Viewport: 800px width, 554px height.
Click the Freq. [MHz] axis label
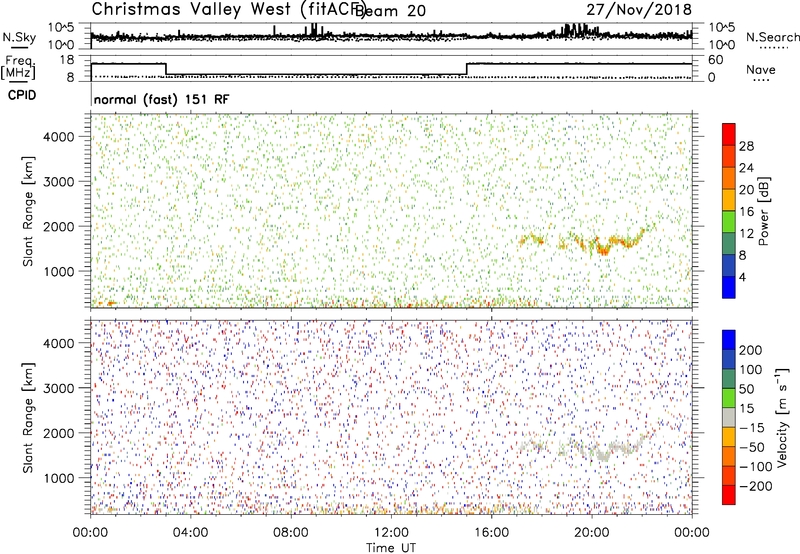click(19, 68)
